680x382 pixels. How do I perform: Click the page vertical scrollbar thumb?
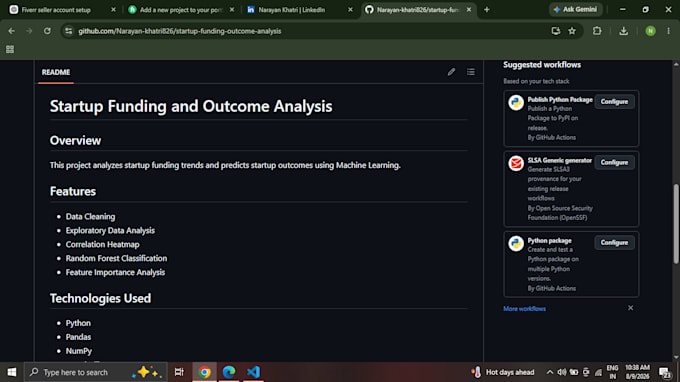point(676,224)
